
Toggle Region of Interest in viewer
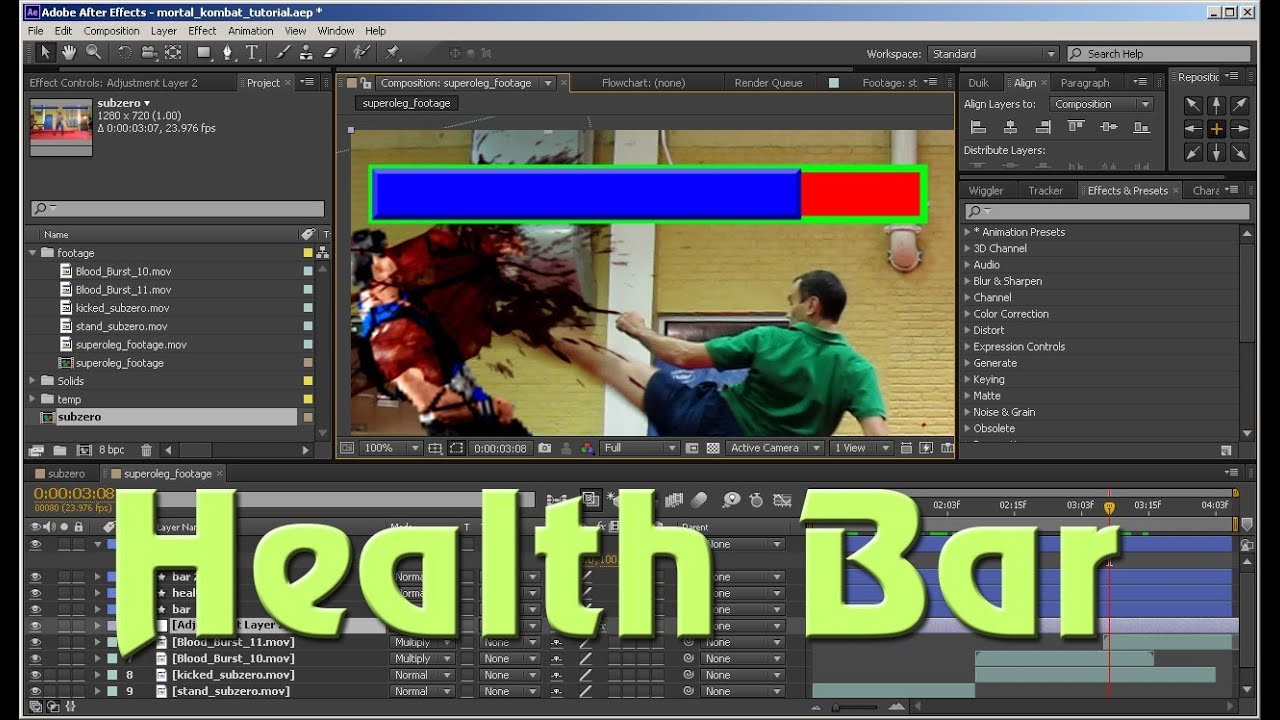(692, 448)
